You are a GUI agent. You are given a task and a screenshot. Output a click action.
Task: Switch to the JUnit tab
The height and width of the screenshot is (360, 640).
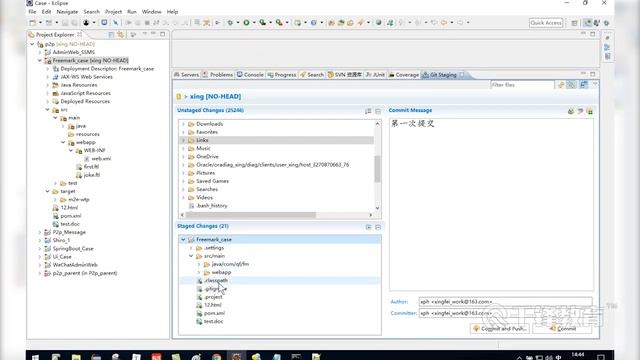(375, 75)
